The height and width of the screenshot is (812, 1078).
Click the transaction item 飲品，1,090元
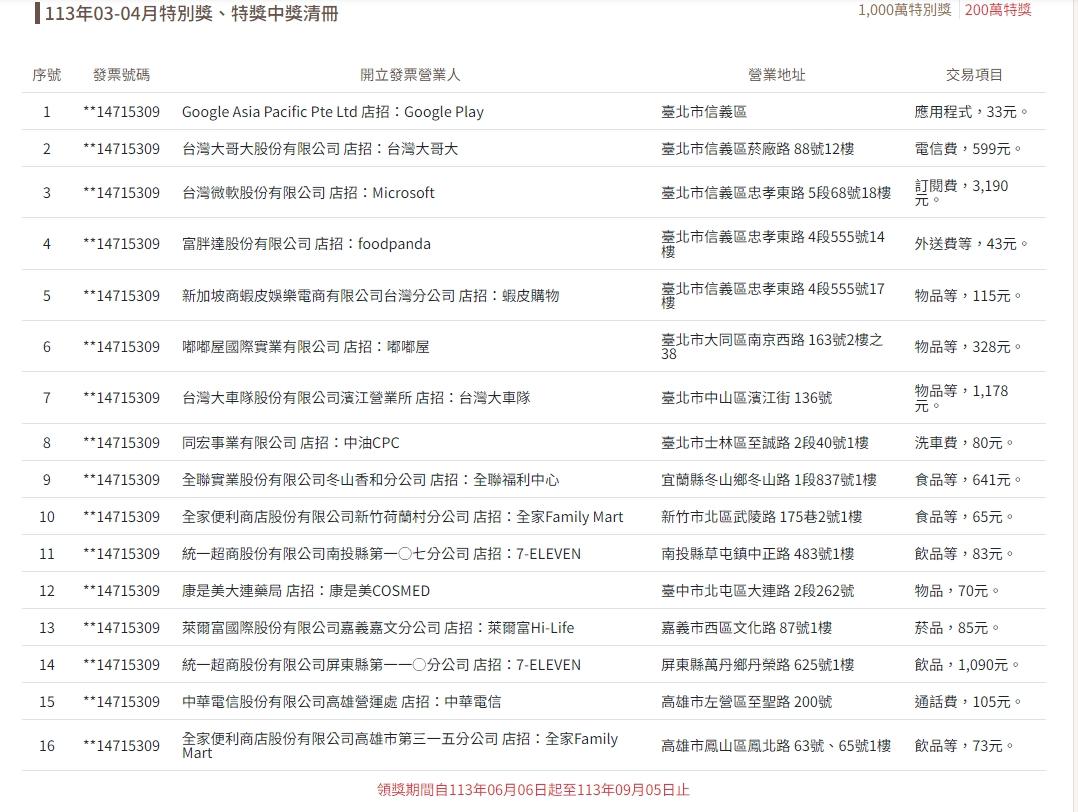967,666
